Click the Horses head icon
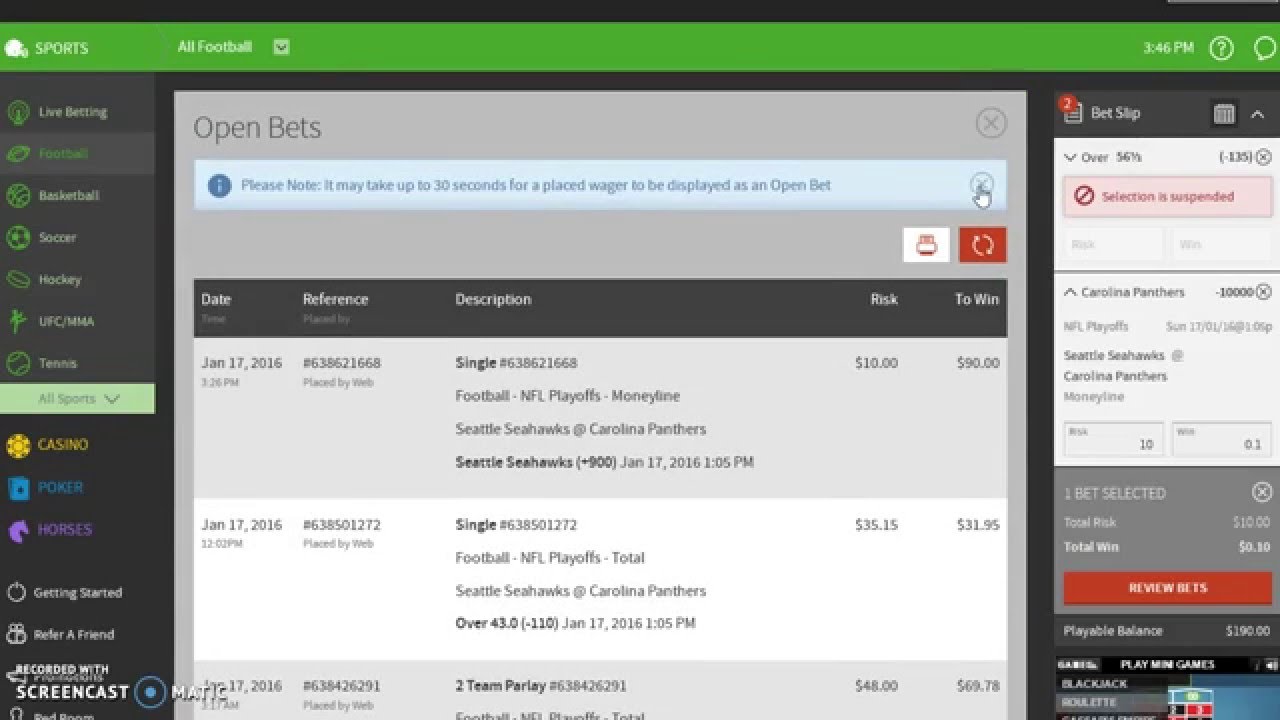This screenshot has height=720, width=1280. click(18, 530)
